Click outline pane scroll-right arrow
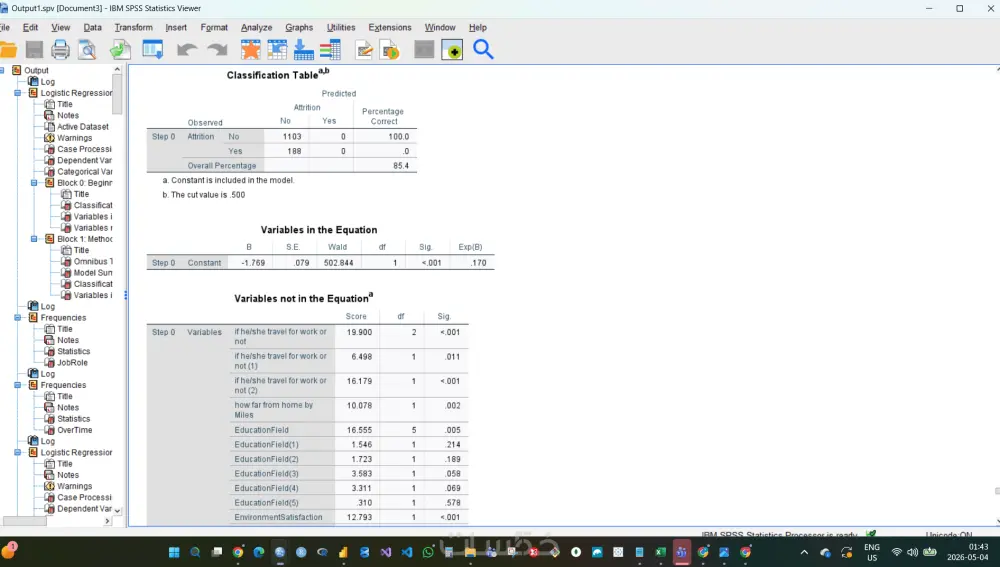Screen dimensions: 1000x567 (107, 521)
